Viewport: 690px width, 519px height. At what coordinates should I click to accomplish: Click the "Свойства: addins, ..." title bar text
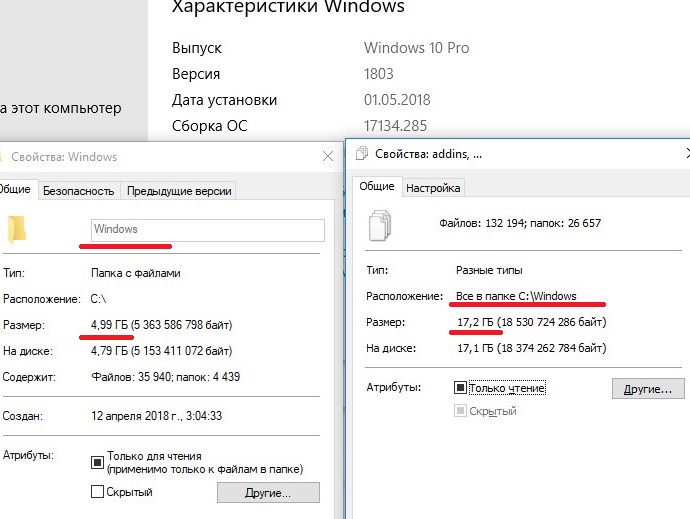429,154
